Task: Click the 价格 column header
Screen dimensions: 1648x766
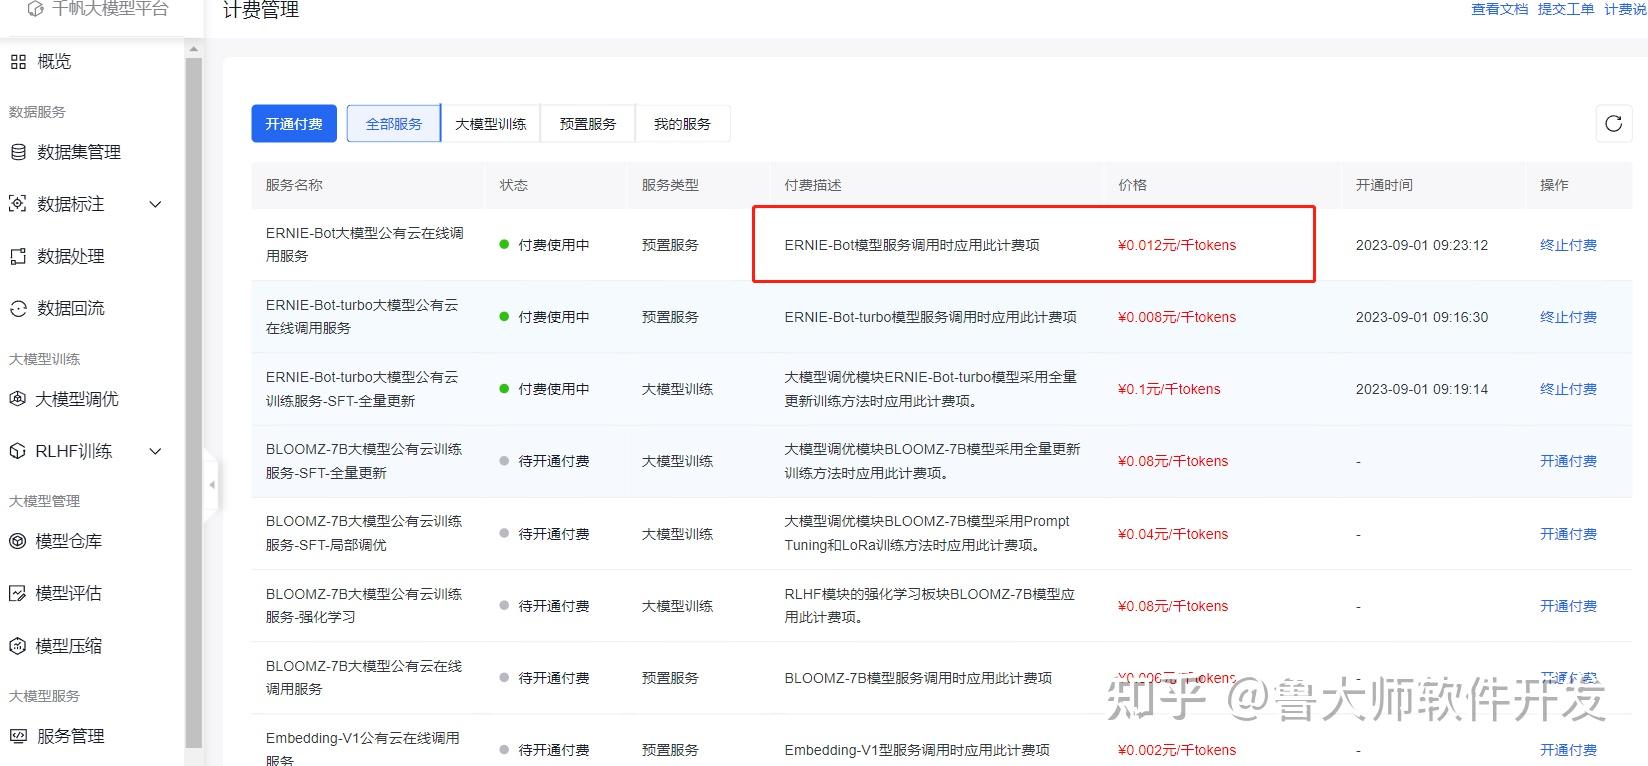Action: click(x=1132, y=185)
